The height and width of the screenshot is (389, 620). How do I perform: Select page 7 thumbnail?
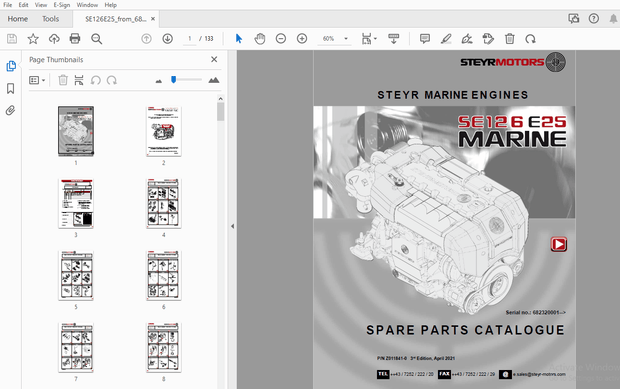(x=76, y=347)
